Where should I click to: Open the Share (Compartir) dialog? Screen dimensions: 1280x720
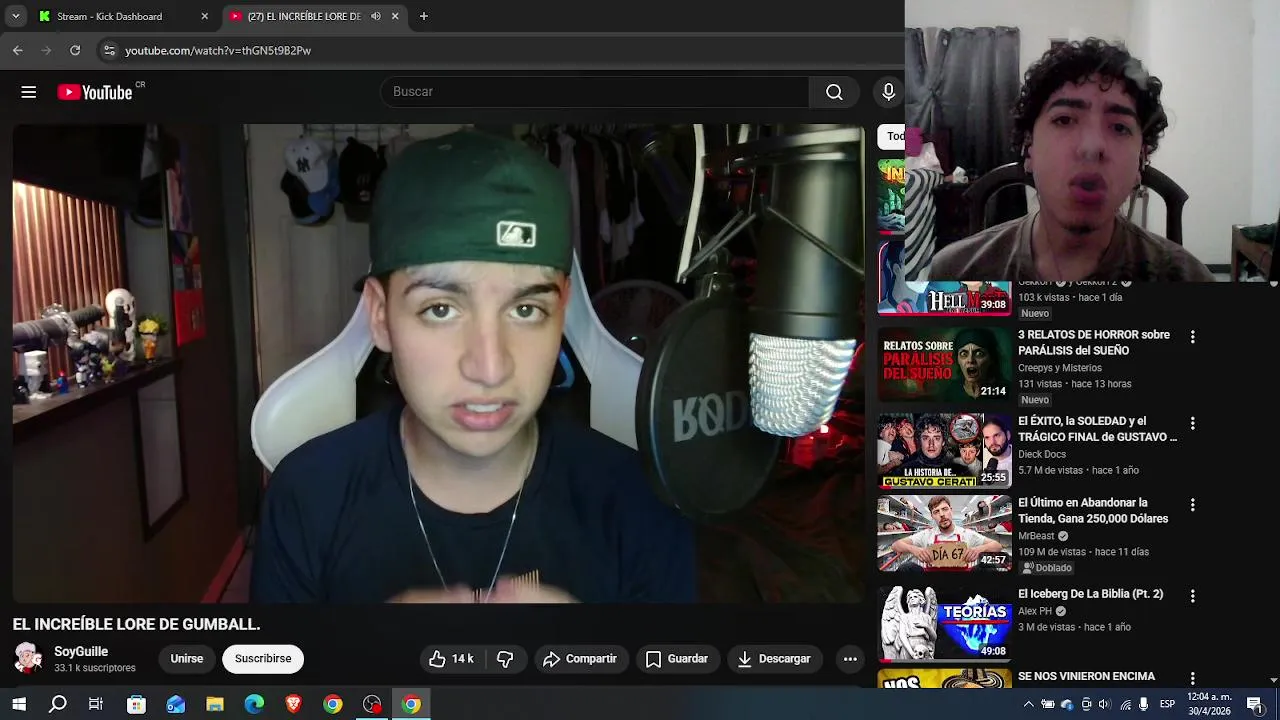point(580,659)
